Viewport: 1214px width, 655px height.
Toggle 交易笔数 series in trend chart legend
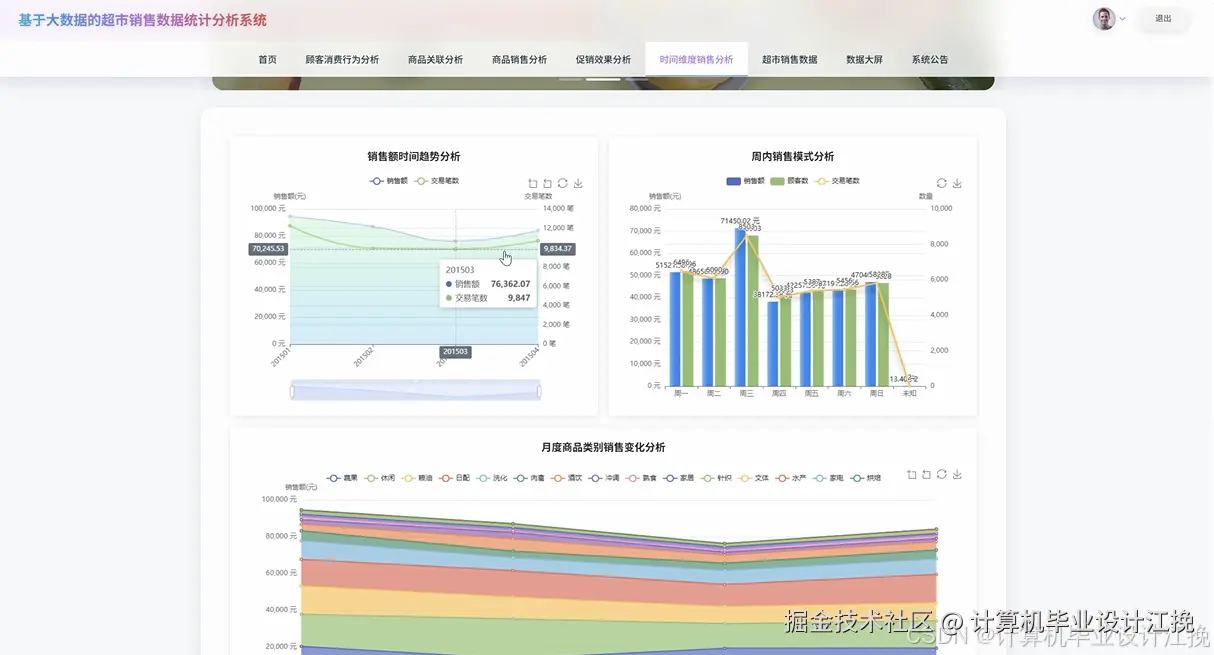click(438, 181)
